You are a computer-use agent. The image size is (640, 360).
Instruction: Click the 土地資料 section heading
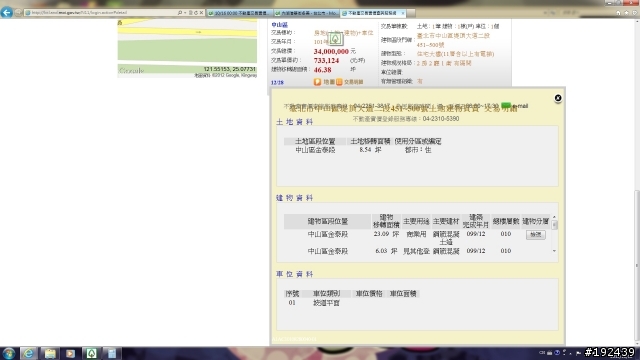pos(295,122)
